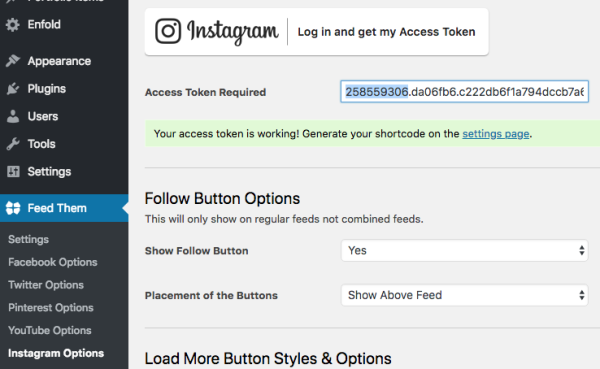The width and height of the screenshot is (600, 369).
Task: Open the Feed Them Settings submenu item
Action: (29, 240)
